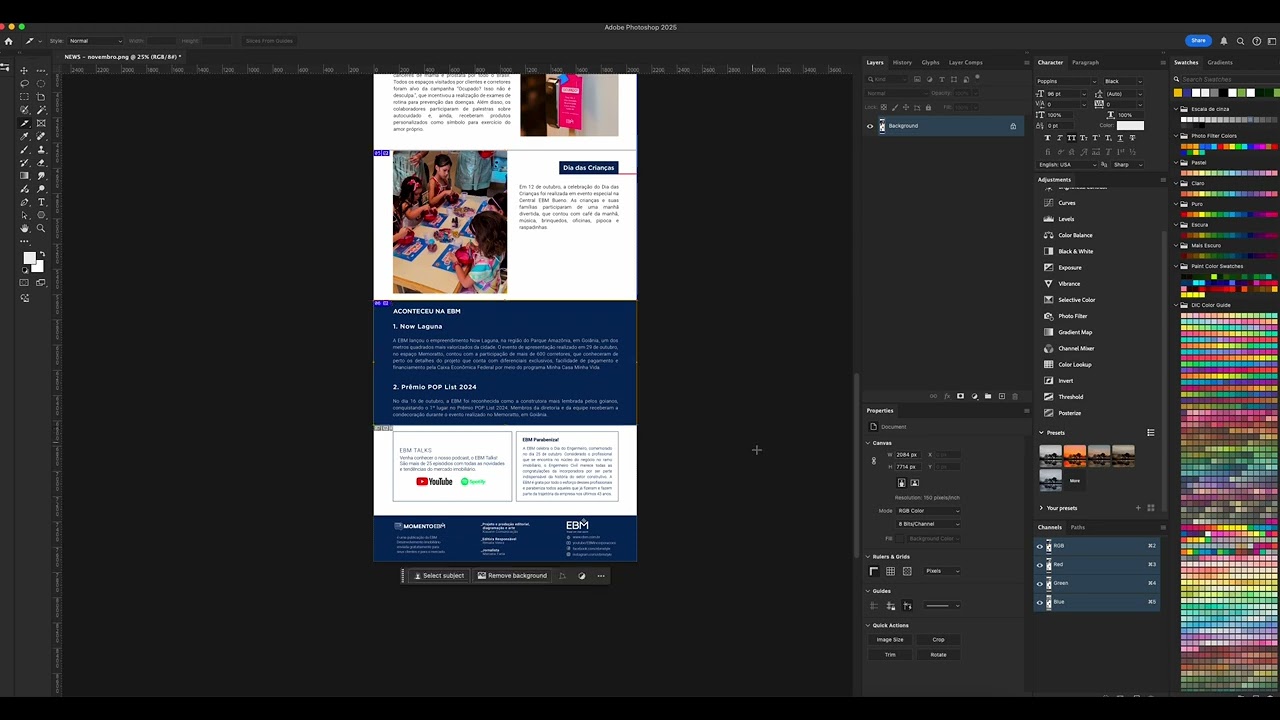
Task: Click the Character panel text color swatch
Action: 1130,125
